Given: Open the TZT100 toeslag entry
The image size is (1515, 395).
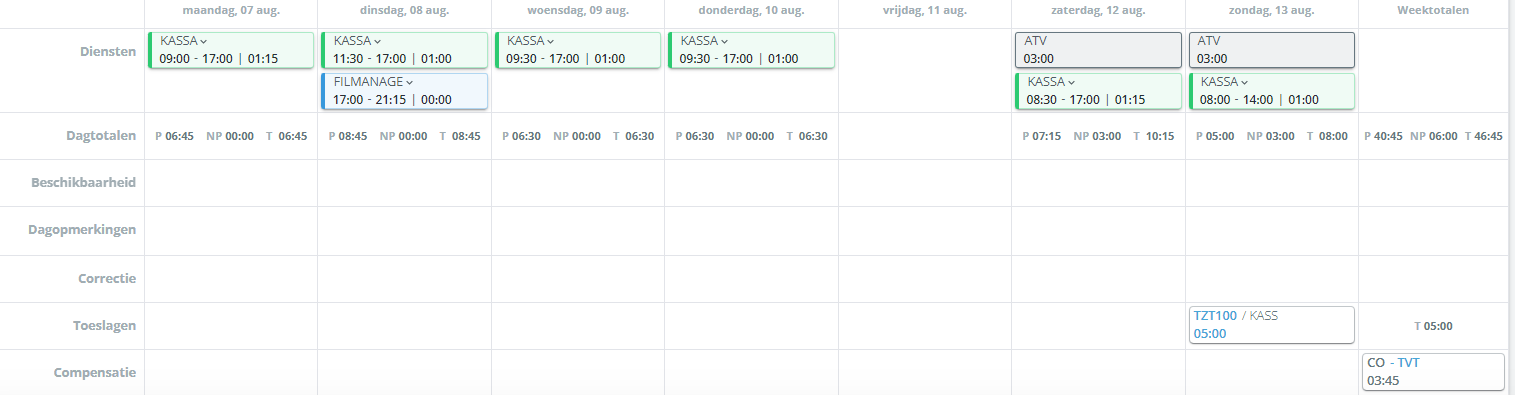Looking at the screenshot, I should [x=1271, y=325].
